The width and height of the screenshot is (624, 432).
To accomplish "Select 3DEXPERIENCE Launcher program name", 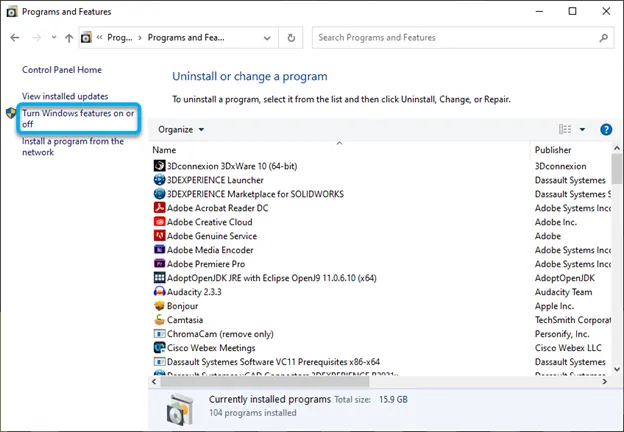I will 215,180.
